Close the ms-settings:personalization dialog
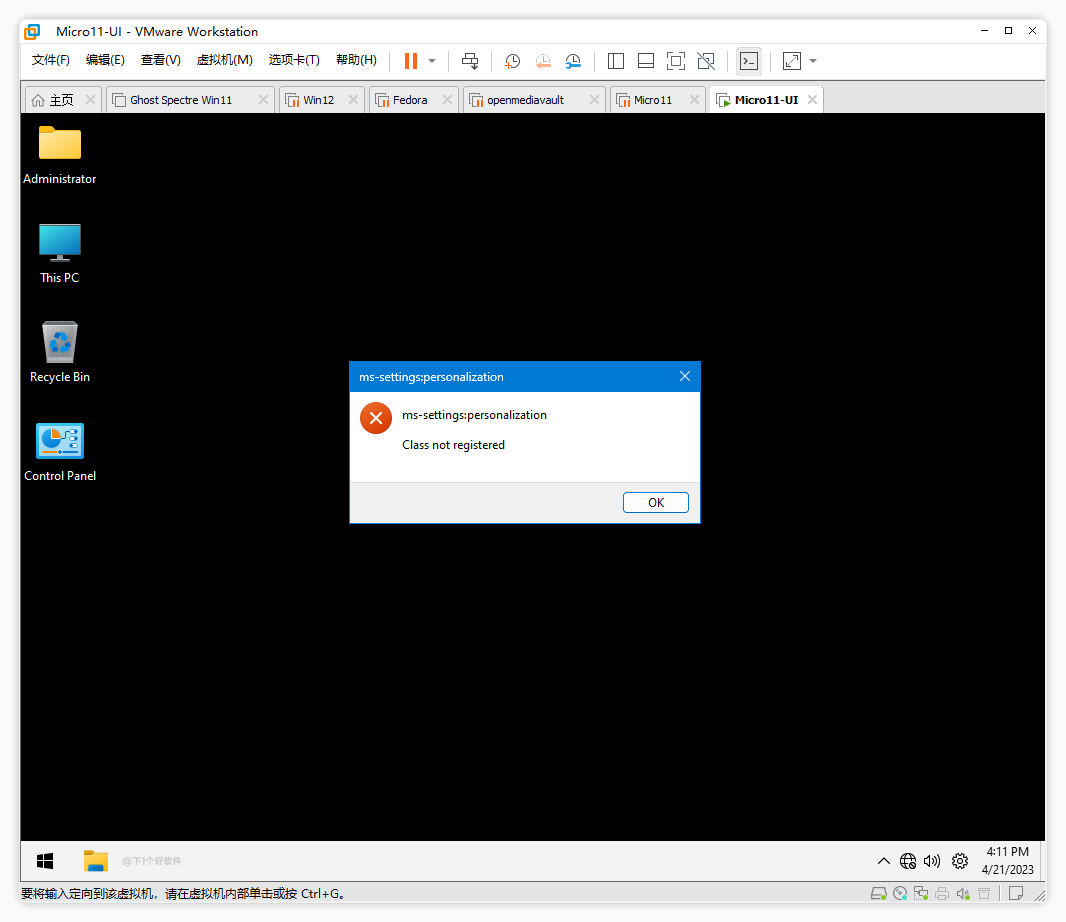Viewport: 1066px width, 922px height. (685, 376)
